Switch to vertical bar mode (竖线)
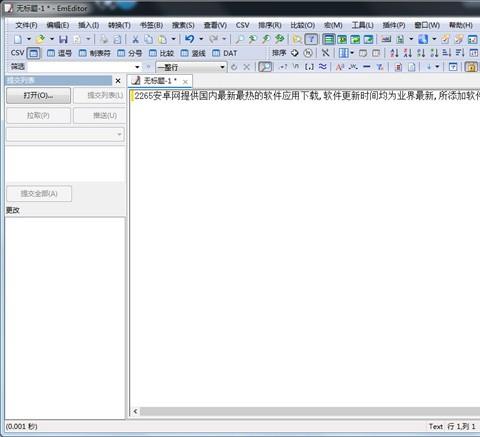This screenshot has height=437, width=480. 193,53
